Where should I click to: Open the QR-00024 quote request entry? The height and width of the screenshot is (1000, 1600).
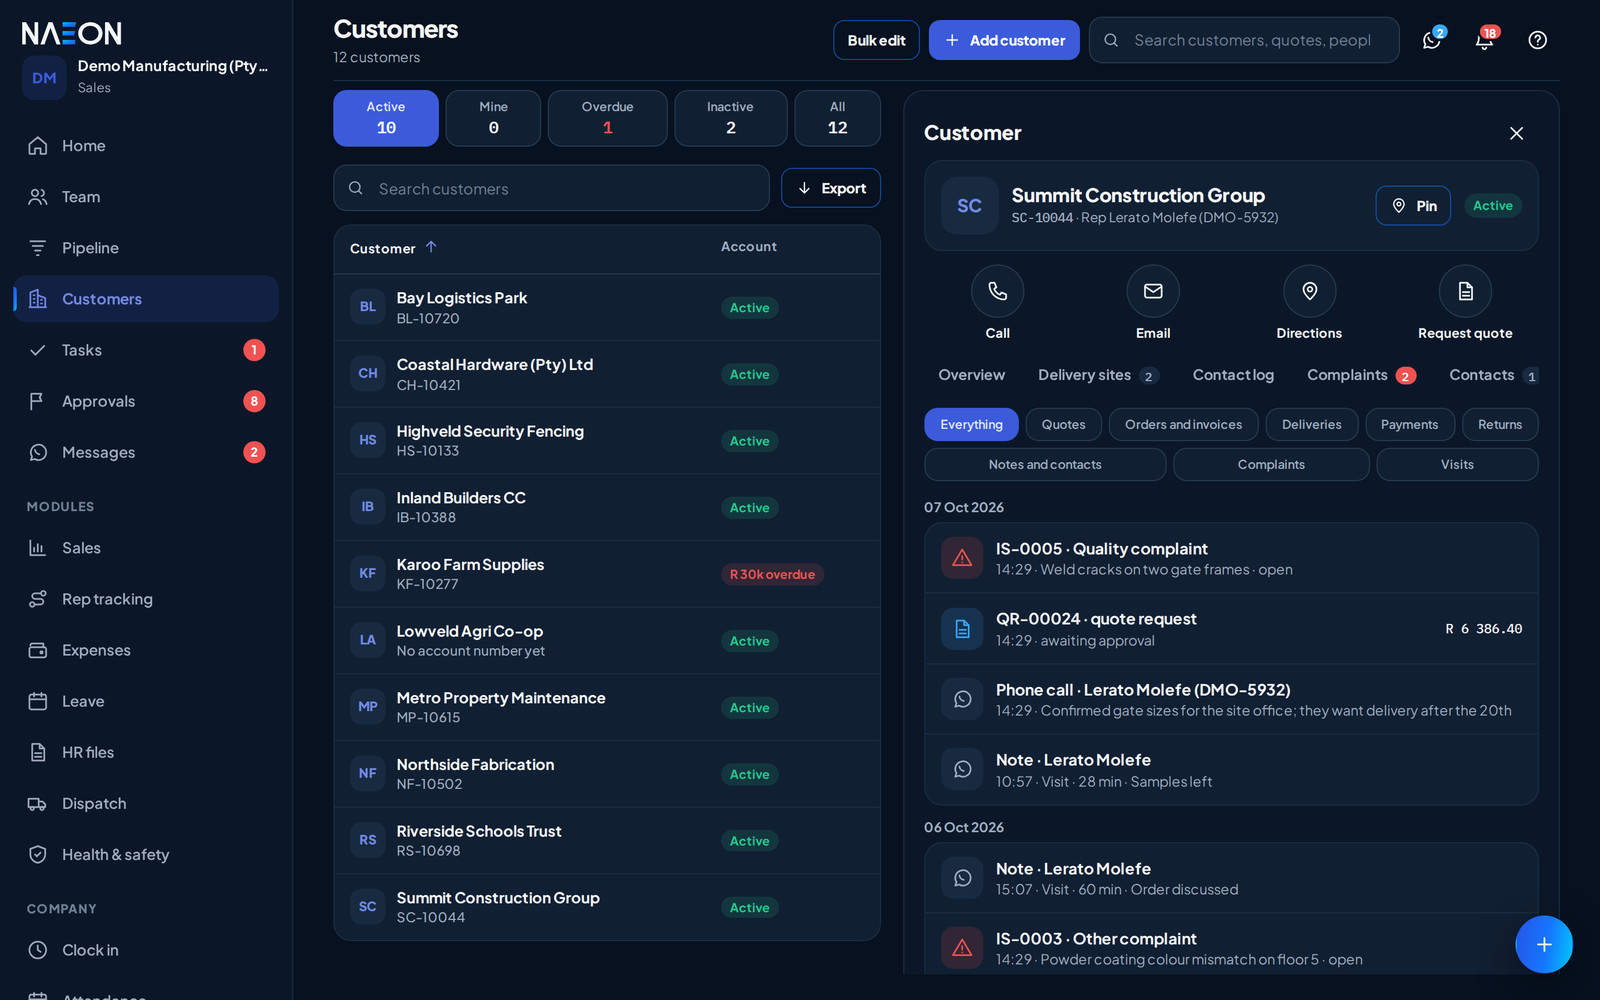(1231, 629)
